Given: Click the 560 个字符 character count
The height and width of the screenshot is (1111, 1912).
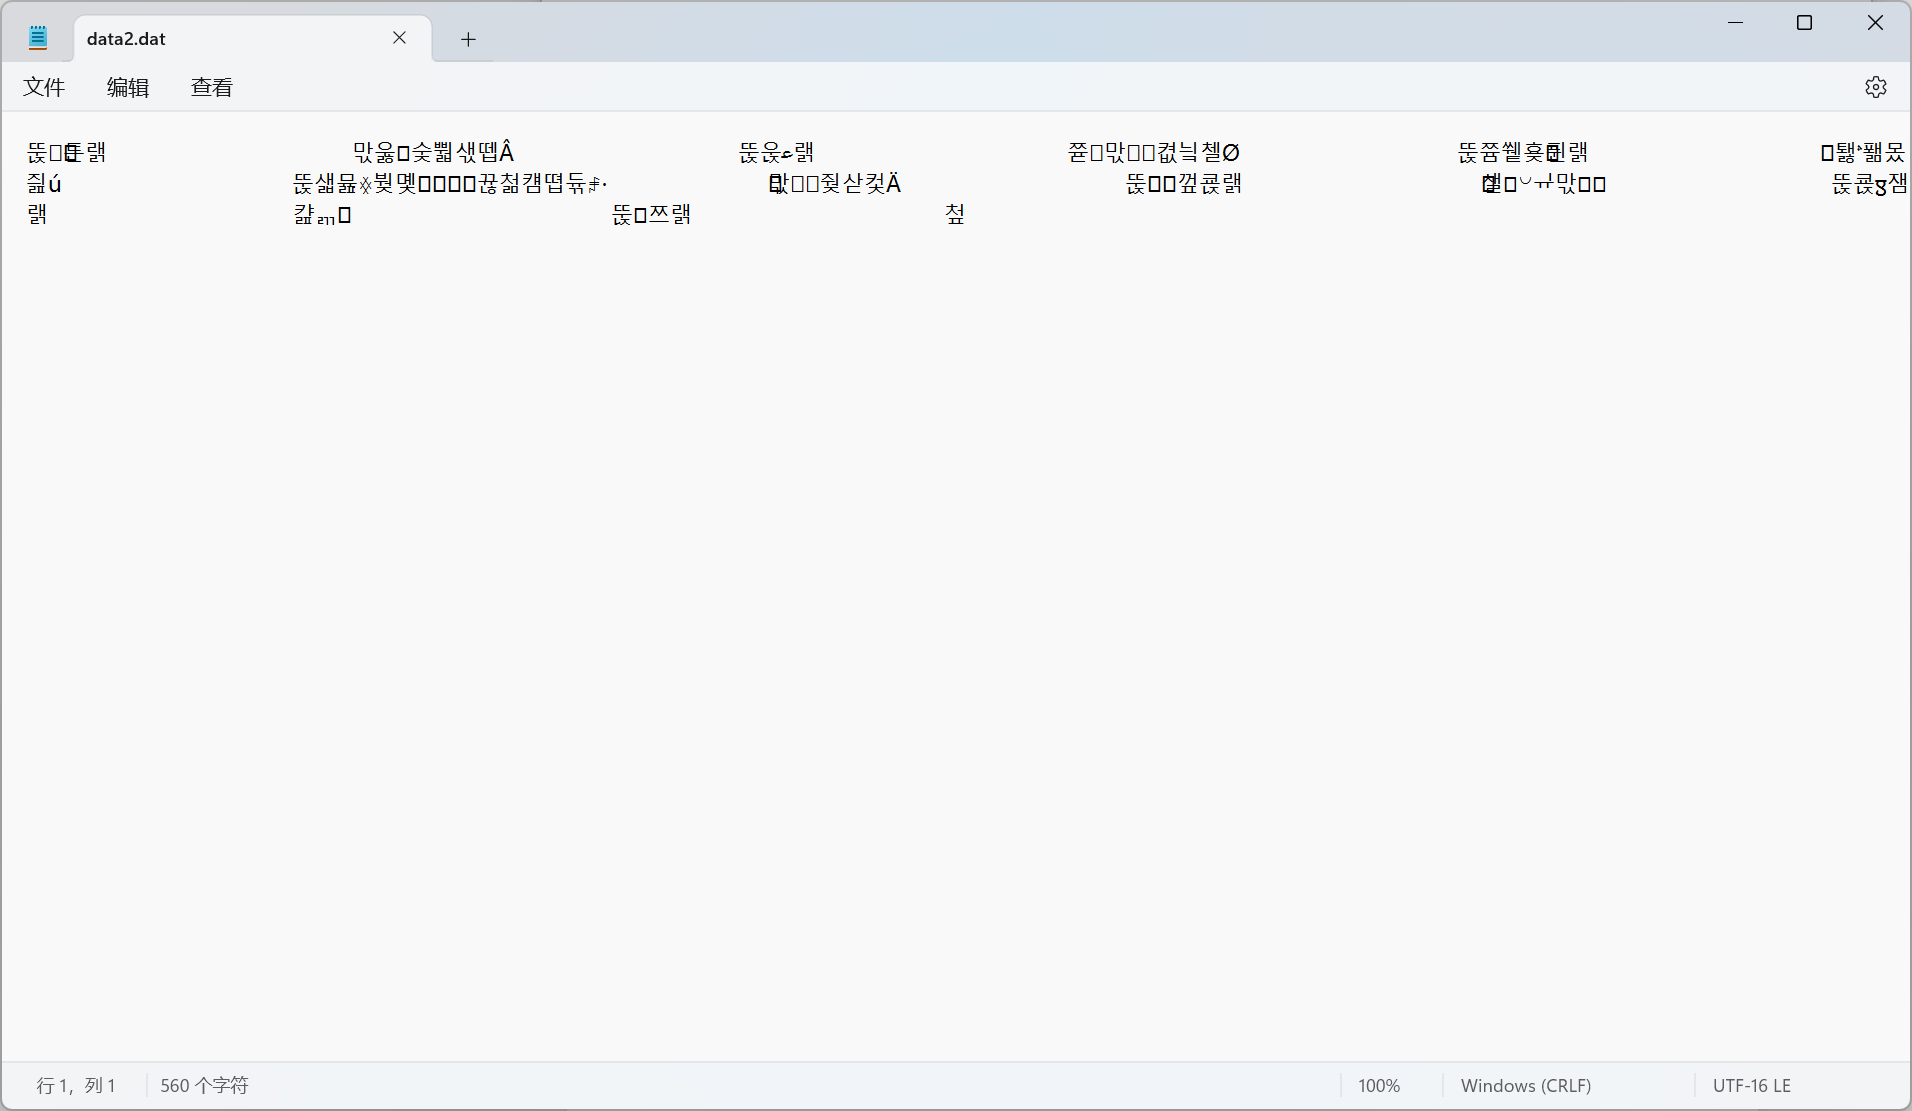Looking at the screenshot, I should pos(204,1086).
